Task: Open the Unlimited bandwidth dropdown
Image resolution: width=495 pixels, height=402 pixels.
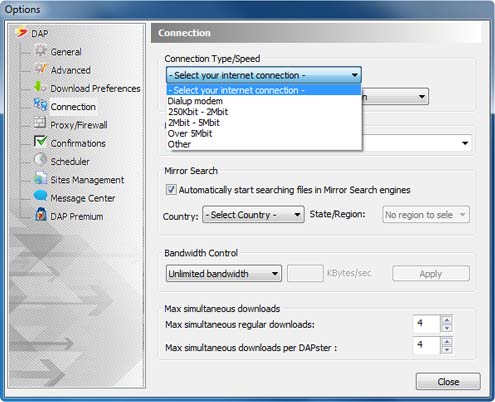Action: tap(224, 274)
